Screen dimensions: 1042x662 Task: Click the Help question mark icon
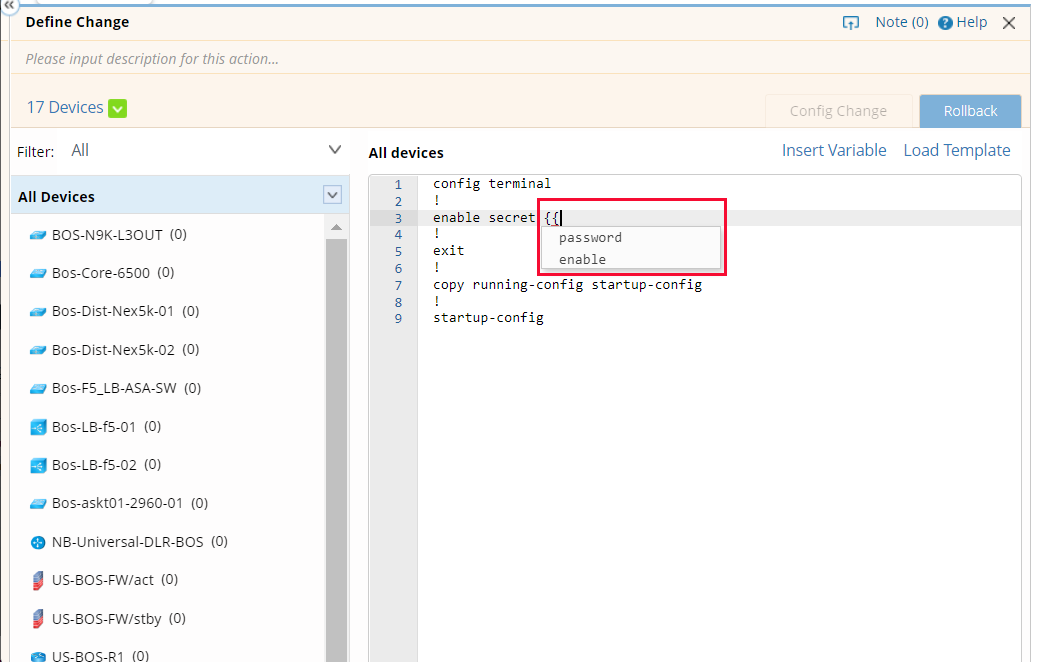(x=945, y=23)
